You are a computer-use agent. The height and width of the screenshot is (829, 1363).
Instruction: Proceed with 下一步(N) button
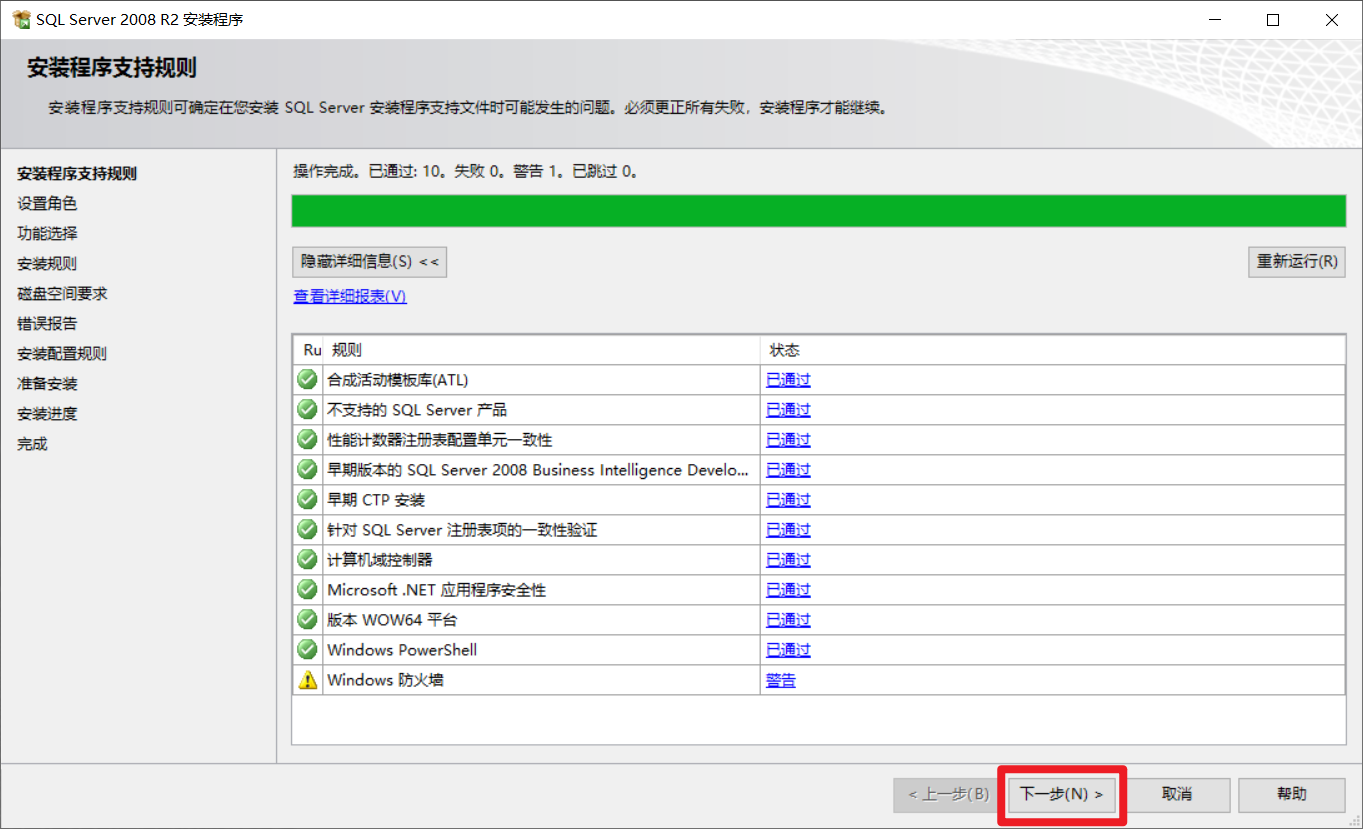point(1061,794)
